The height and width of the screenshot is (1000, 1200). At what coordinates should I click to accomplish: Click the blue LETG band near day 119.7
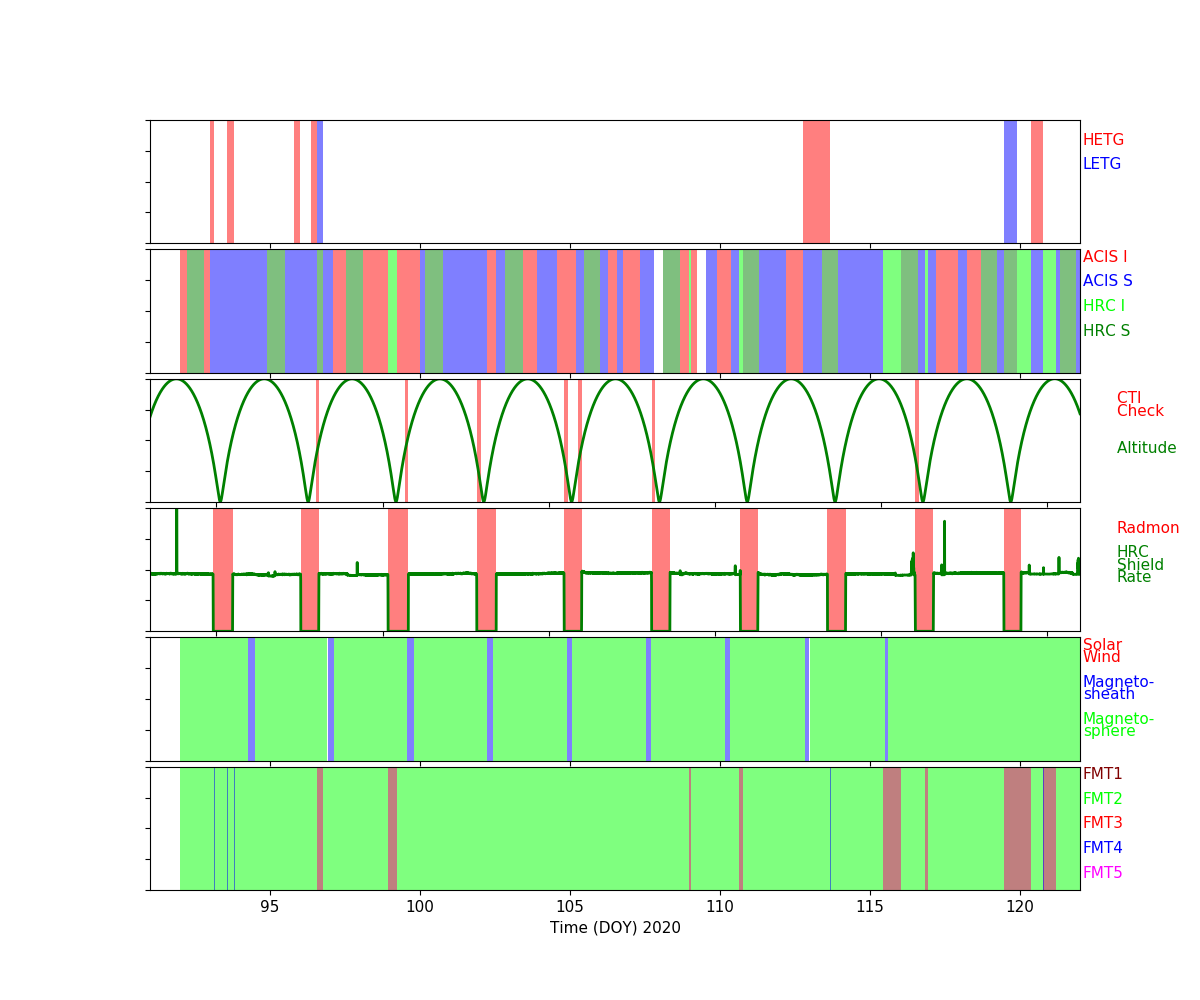(x=1010, y=182)
